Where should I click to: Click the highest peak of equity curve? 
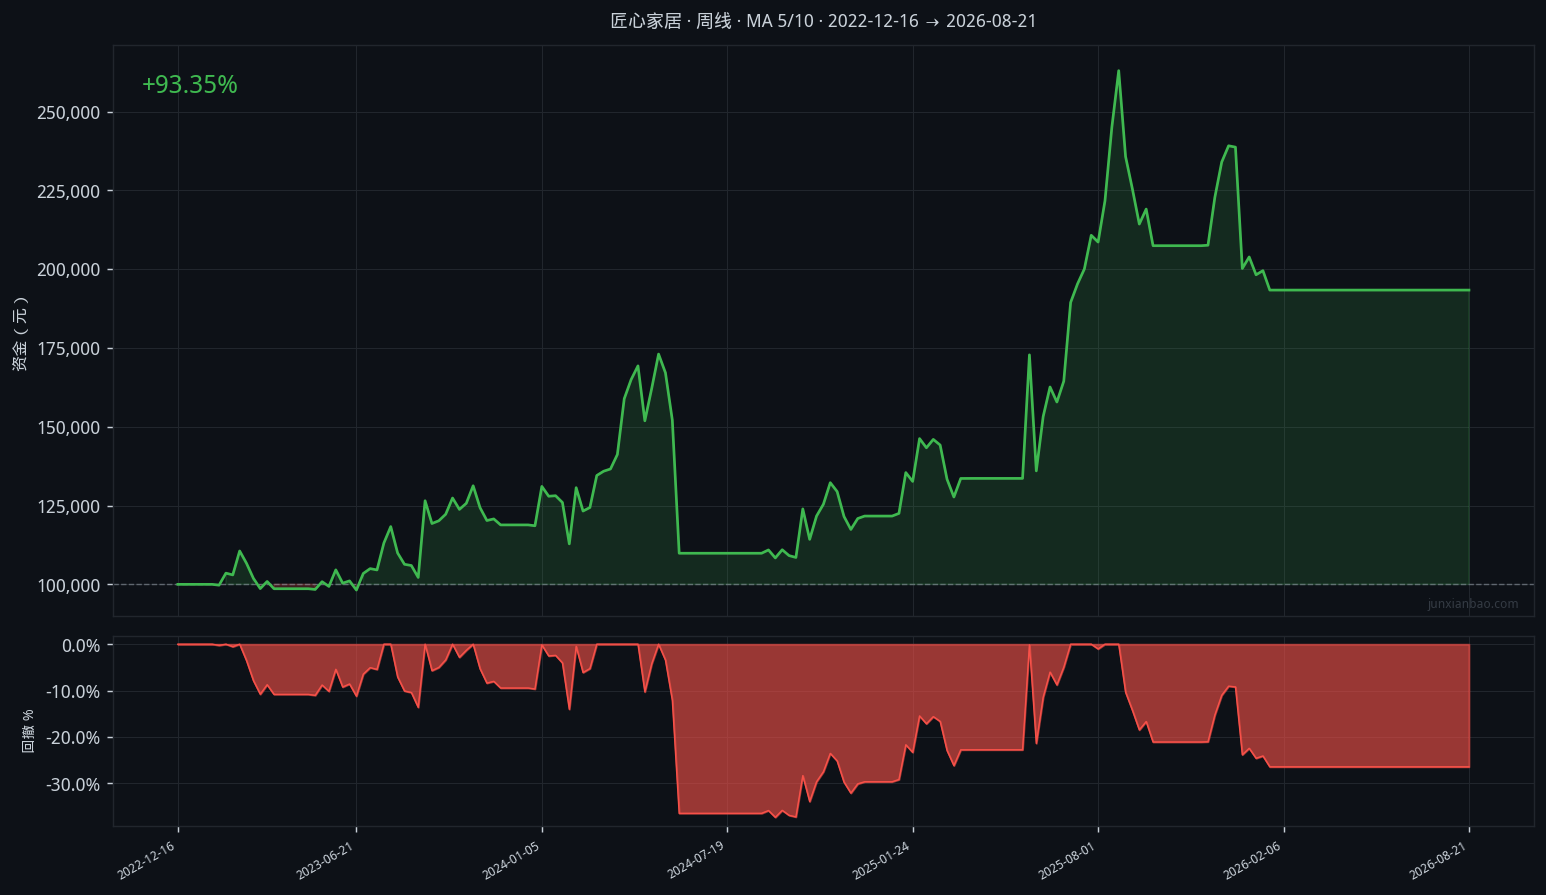coord(1118,71)
